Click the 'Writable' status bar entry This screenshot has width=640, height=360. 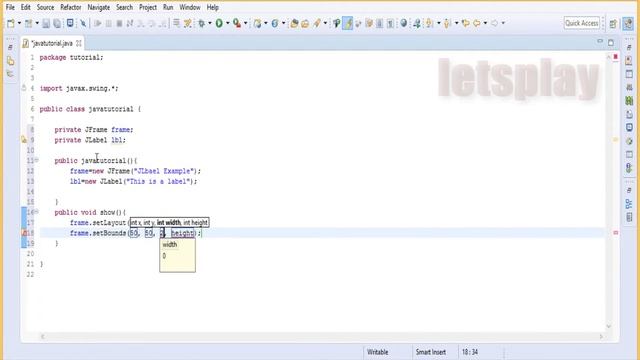(378, 352)
